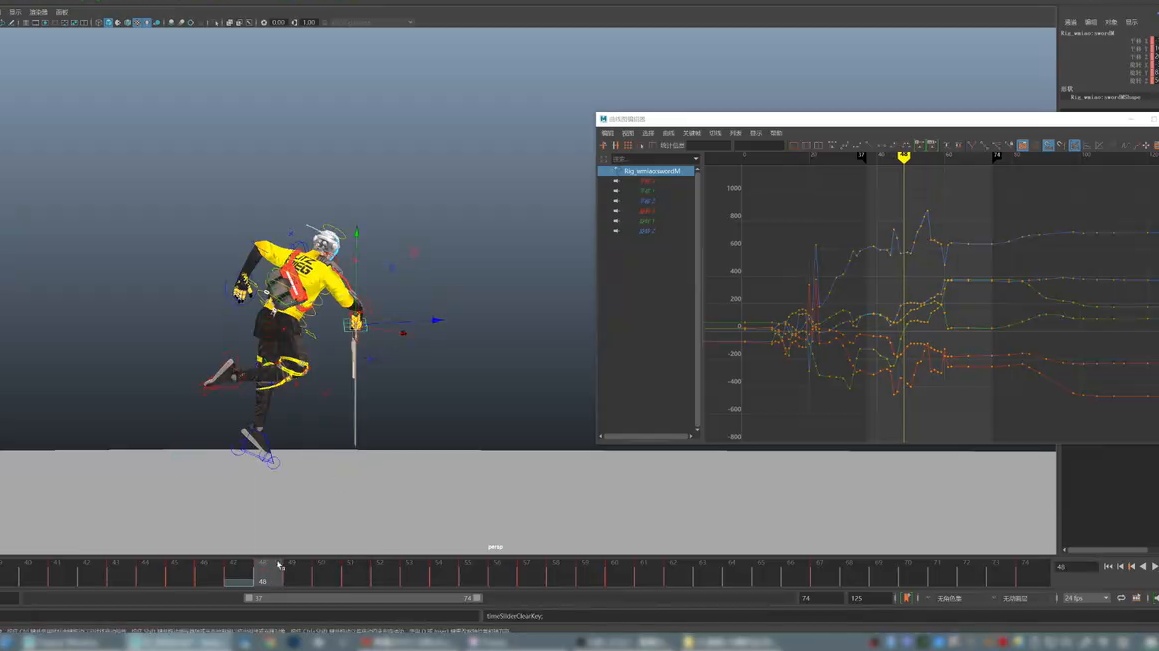Image resolution: width=1159 pixels, height=651 pixels.
Task: Click the insert keys tool icon
Action: pyautogui.click(x=616, y=146)
